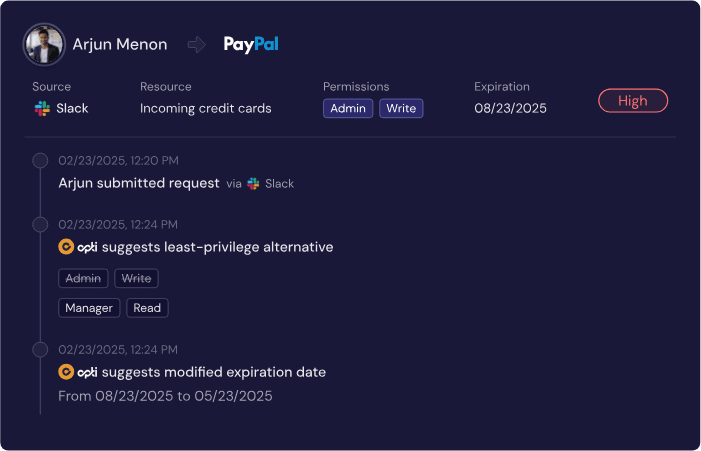Select the last timeline marker for expiration suggestion
Image resolution: width=701 pixels, height=451 pixels.
(40, 350)
